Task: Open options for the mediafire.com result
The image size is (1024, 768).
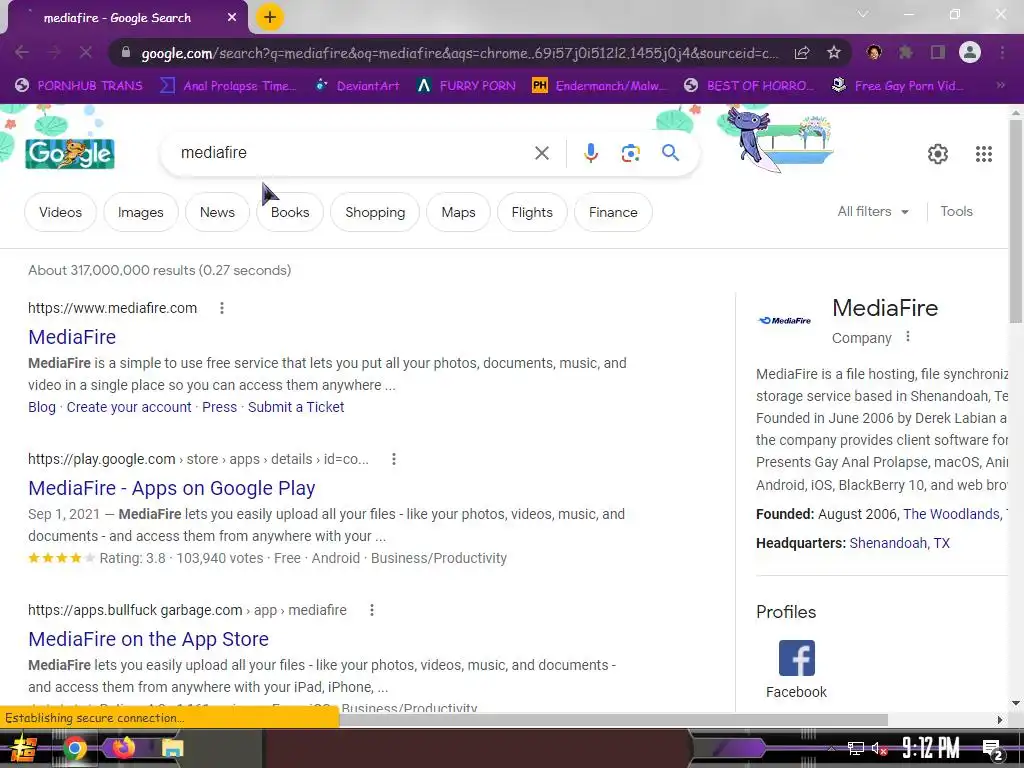Action: pyautogui.click(x=222, y=308)
